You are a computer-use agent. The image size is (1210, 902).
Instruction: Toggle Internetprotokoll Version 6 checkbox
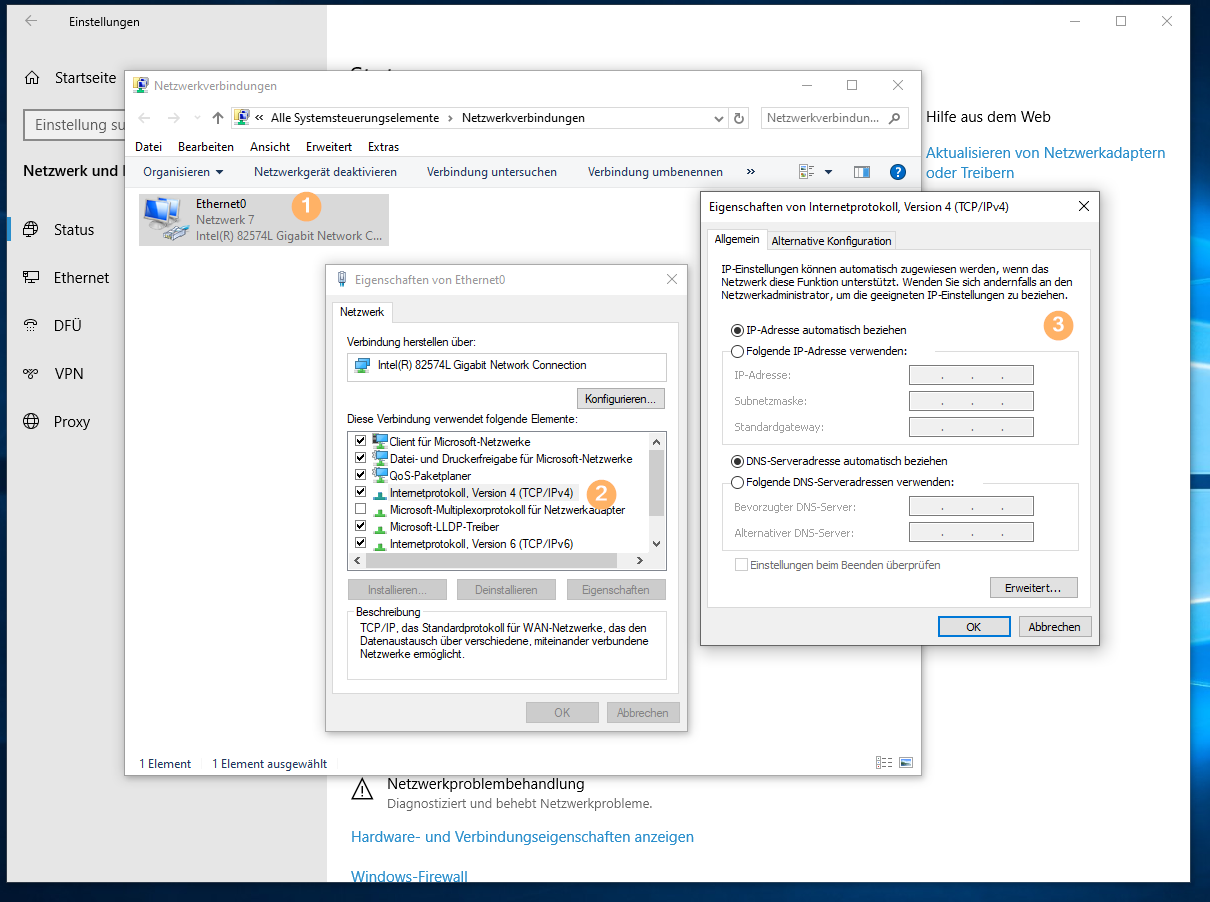point(361,544)
